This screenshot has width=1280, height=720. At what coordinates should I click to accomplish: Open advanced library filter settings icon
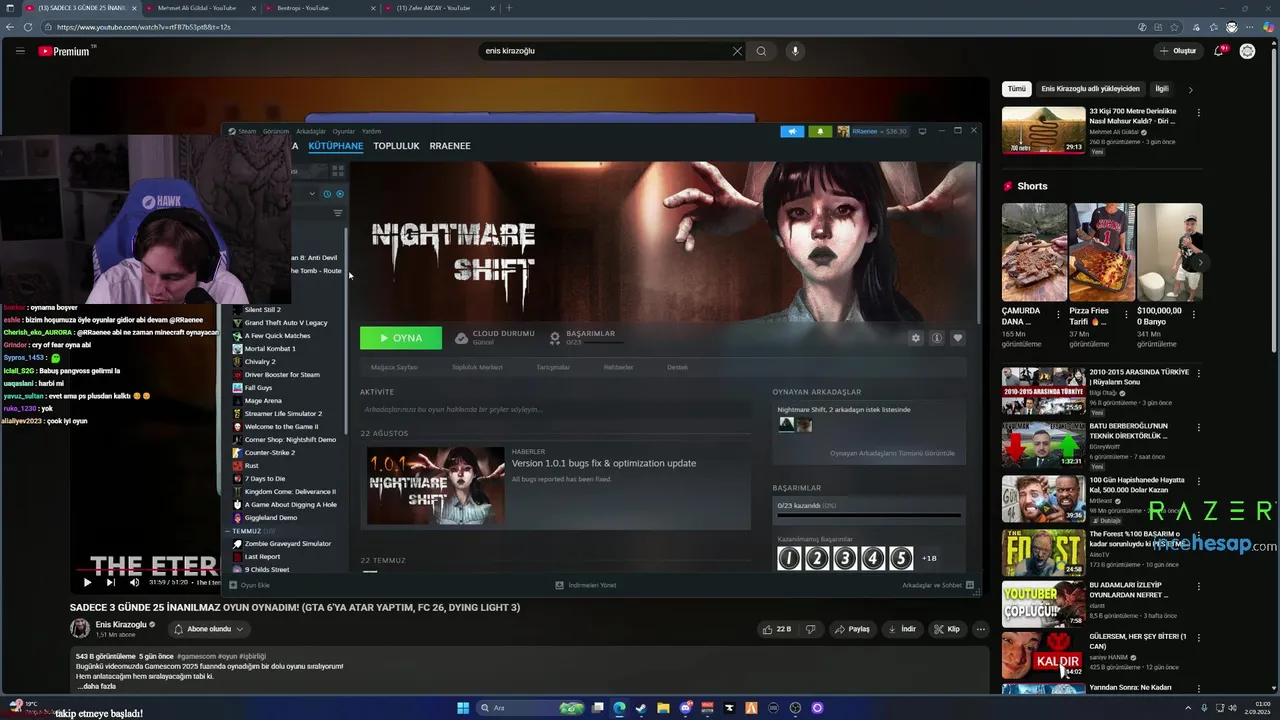pos(338,213)
